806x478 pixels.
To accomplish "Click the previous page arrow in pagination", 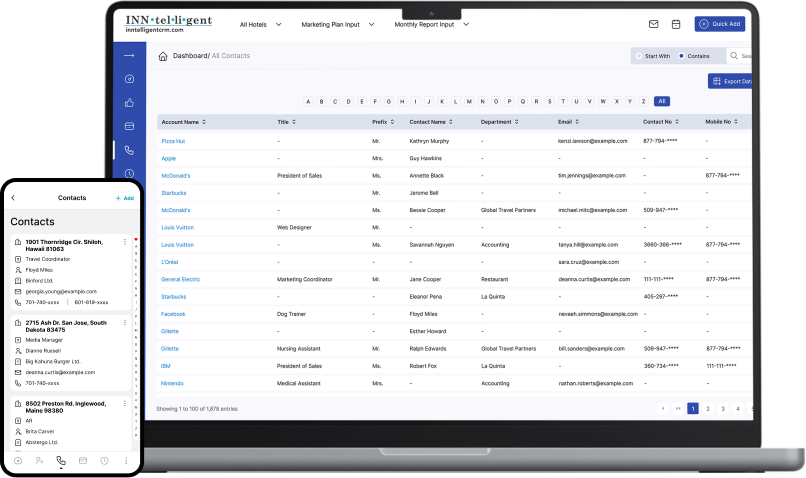I will click(663, 409).
